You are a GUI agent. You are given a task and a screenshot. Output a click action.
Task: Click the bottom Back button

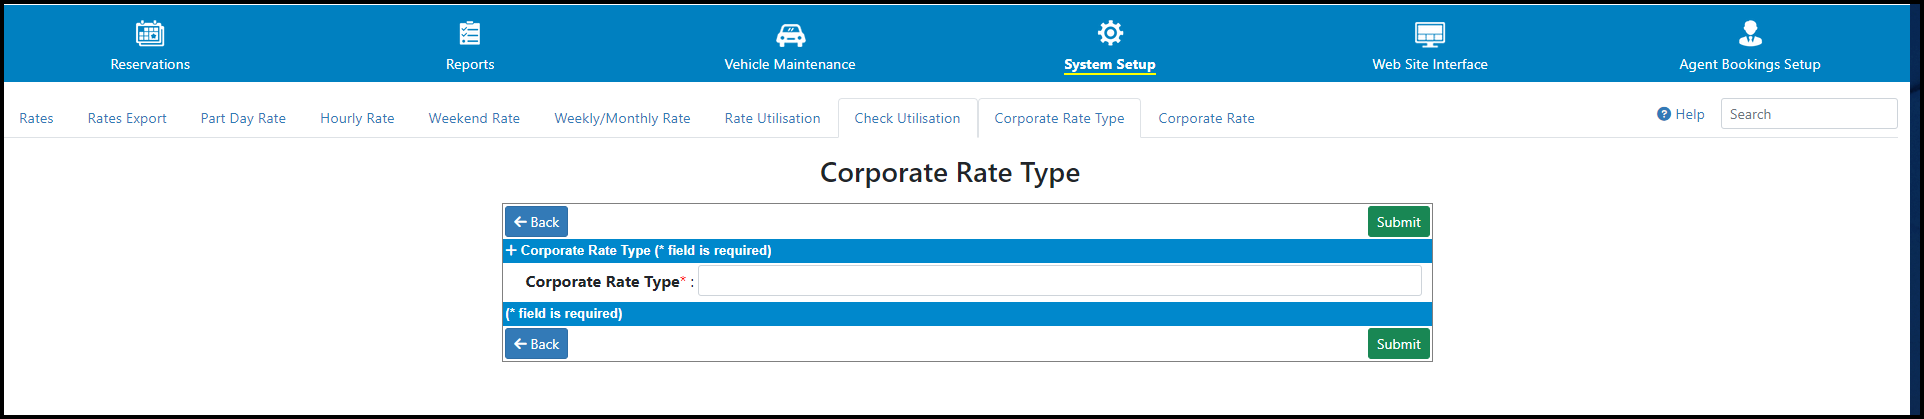tap(536, 344)
